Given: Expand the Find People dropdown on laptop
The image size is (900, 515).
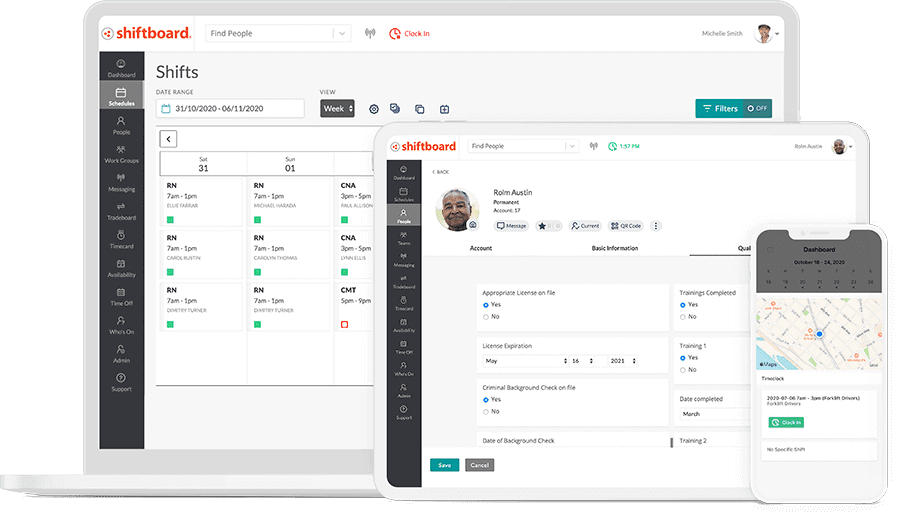Looking at the screenshot, I should click(342, 33).
